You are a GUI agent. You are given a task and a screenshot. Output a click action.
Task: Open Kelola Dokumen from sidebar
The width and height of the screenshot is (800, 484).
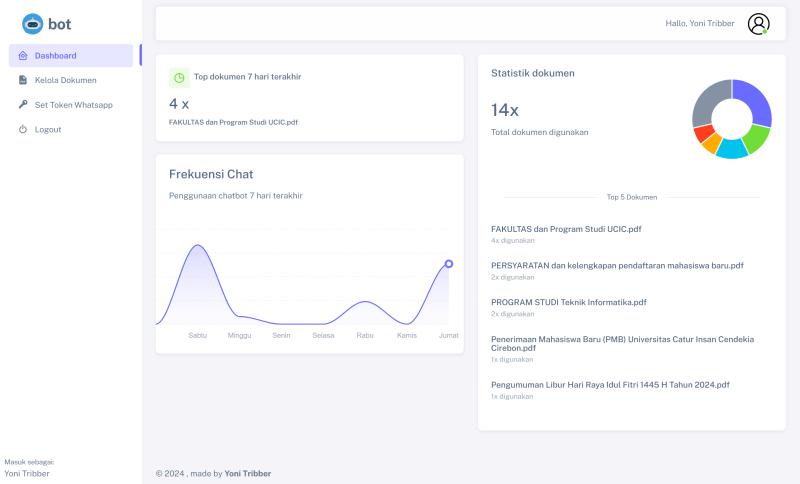pyautogui.click(x=65, y=80)
